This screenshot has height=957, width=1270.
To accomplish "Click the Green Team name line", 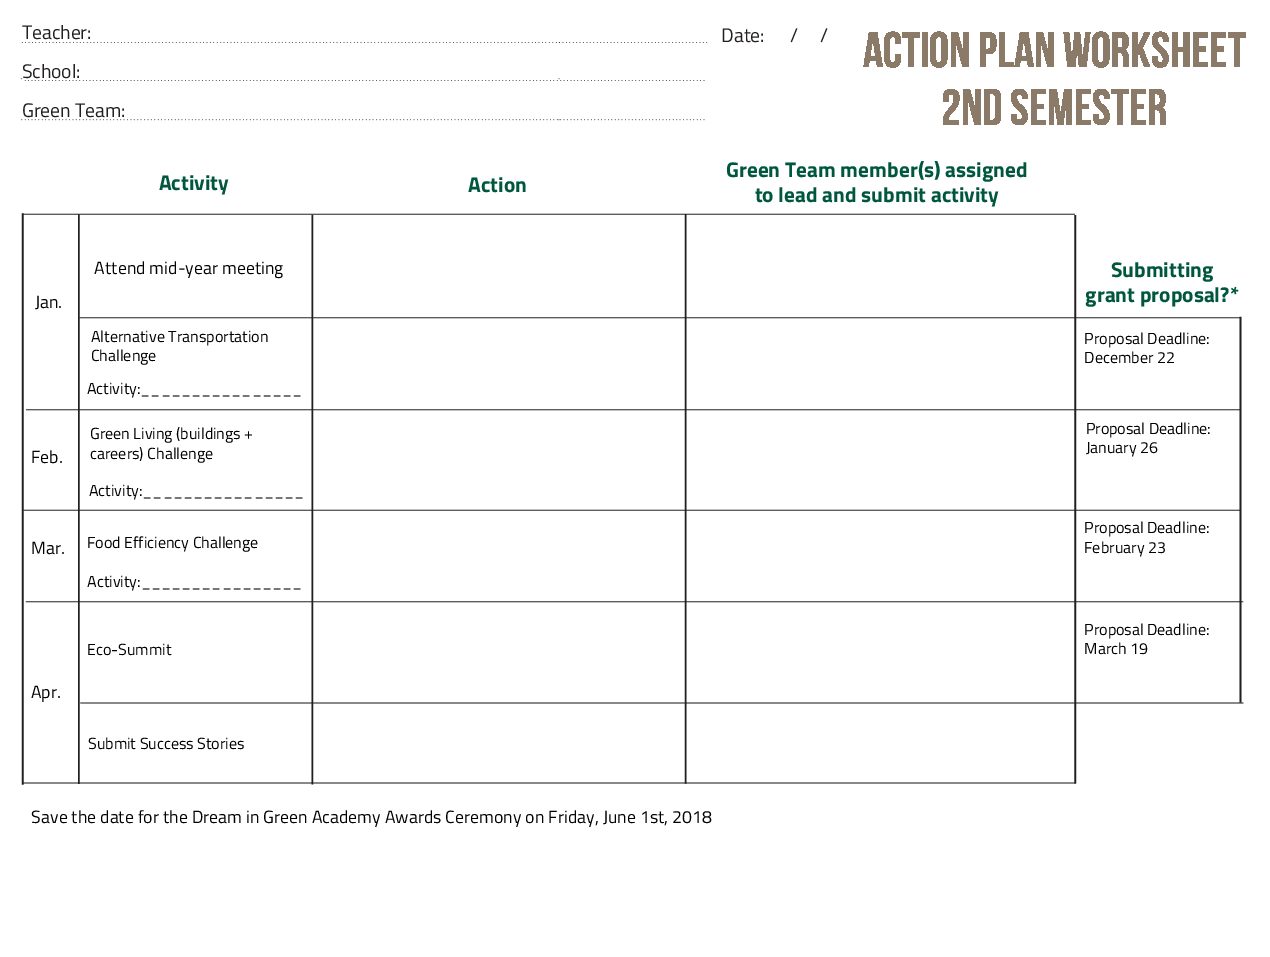I will coord(416,115).
